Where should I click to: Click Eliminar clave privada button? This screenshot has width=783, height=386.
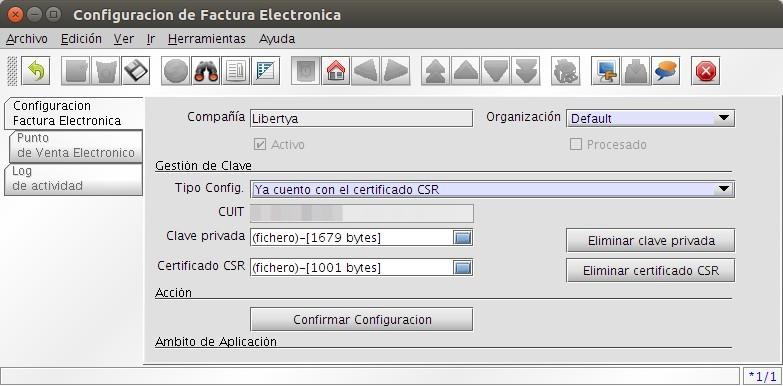[x=651, y=241]
